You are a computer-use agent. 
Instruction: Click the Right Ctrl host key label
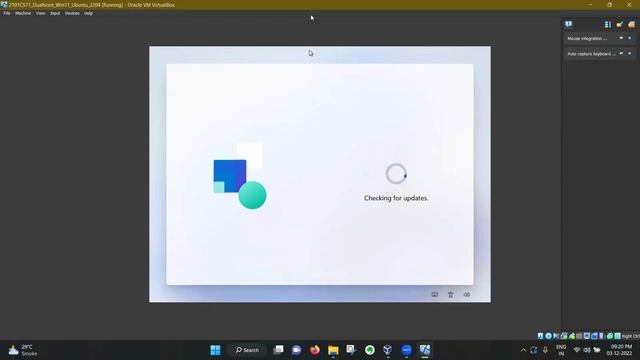tap(631, 336)
